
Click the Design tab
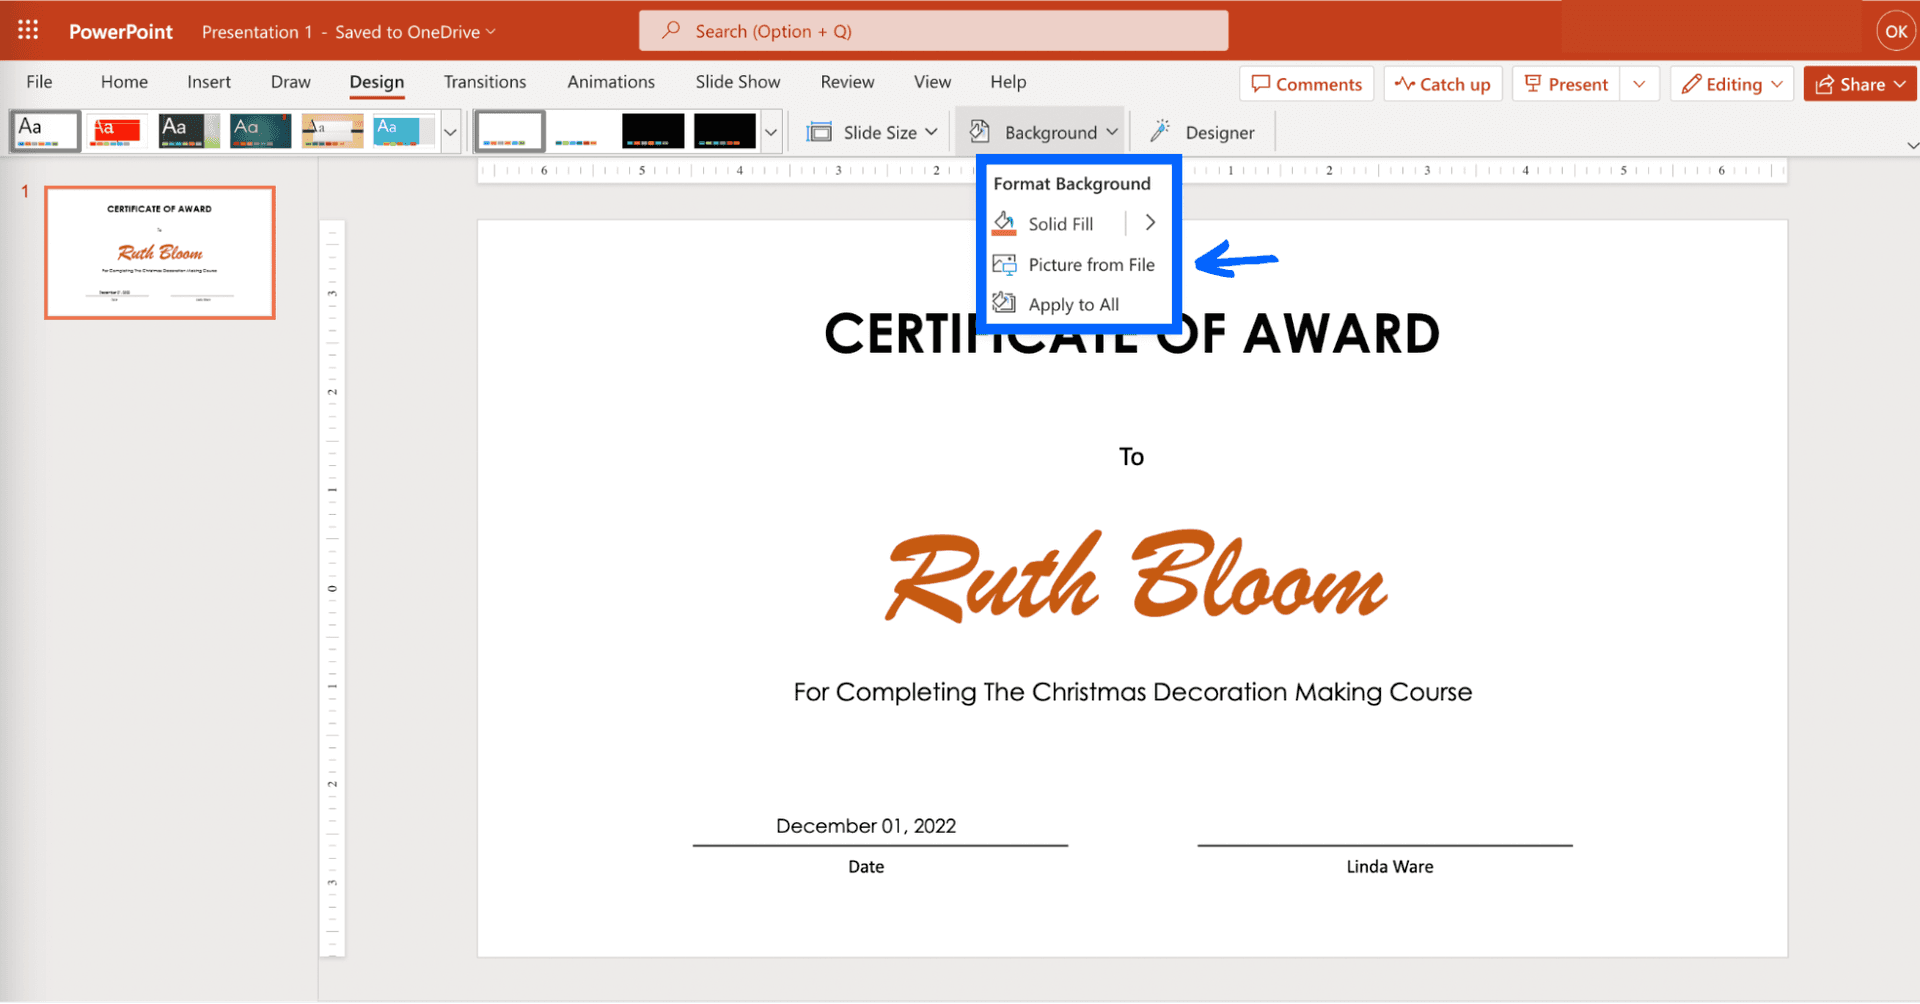[x=377, y=82]
